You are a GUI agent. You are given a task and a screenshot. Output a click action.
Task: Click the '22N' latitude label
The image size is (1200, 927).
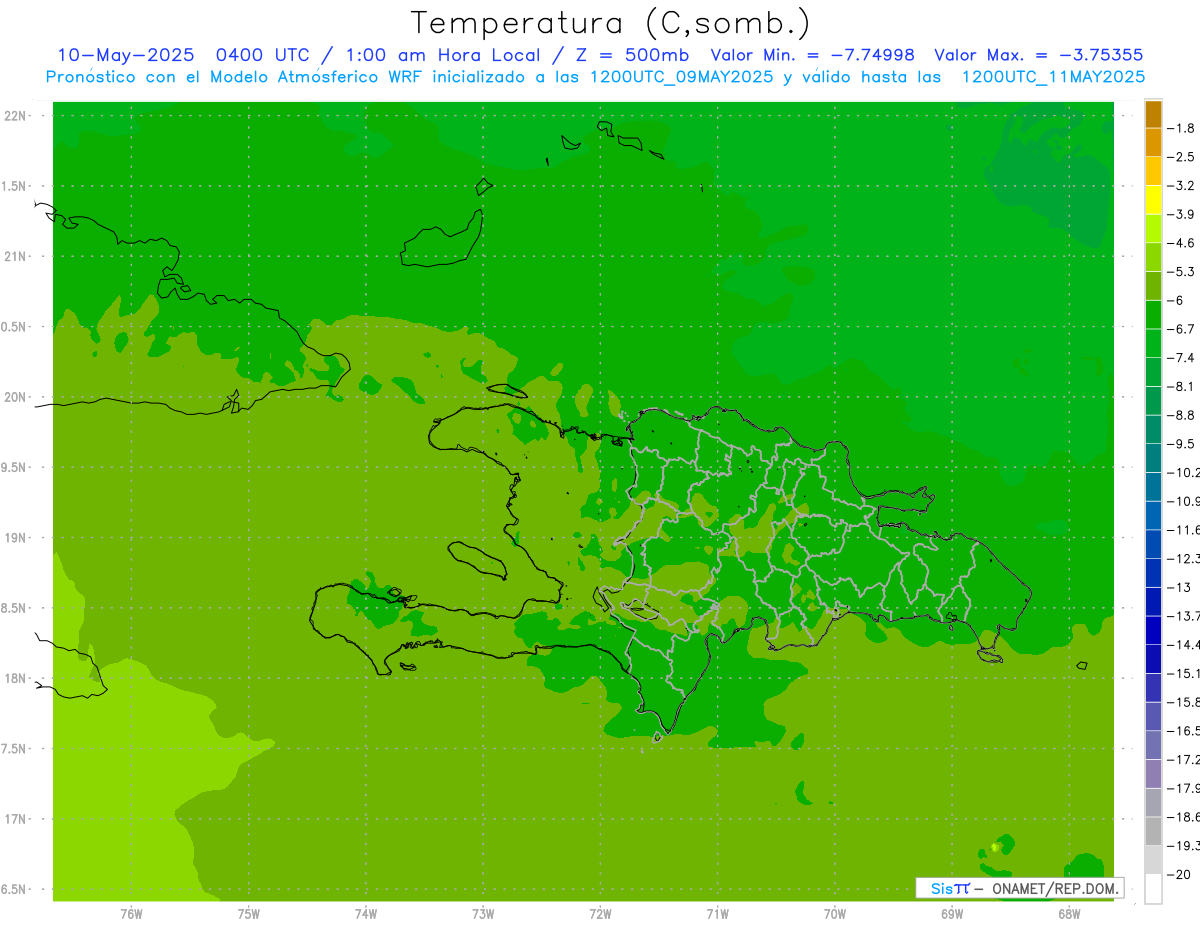point(17,115)
